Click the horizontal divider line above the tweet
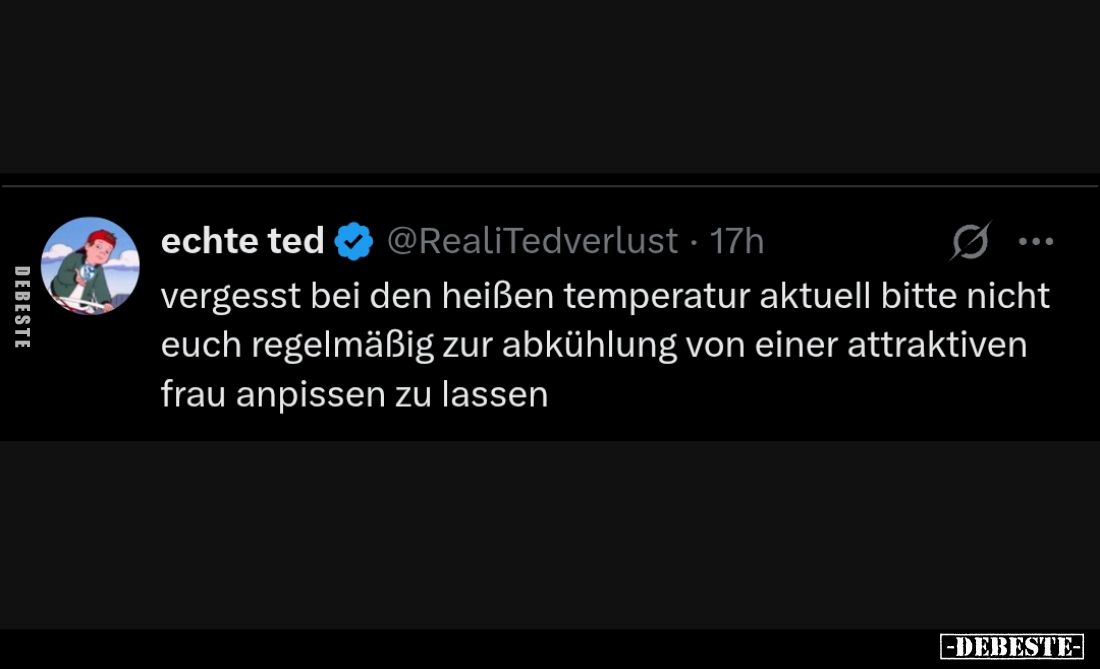This screenshot has width=1100, height=669. click(x=550, y=181)
